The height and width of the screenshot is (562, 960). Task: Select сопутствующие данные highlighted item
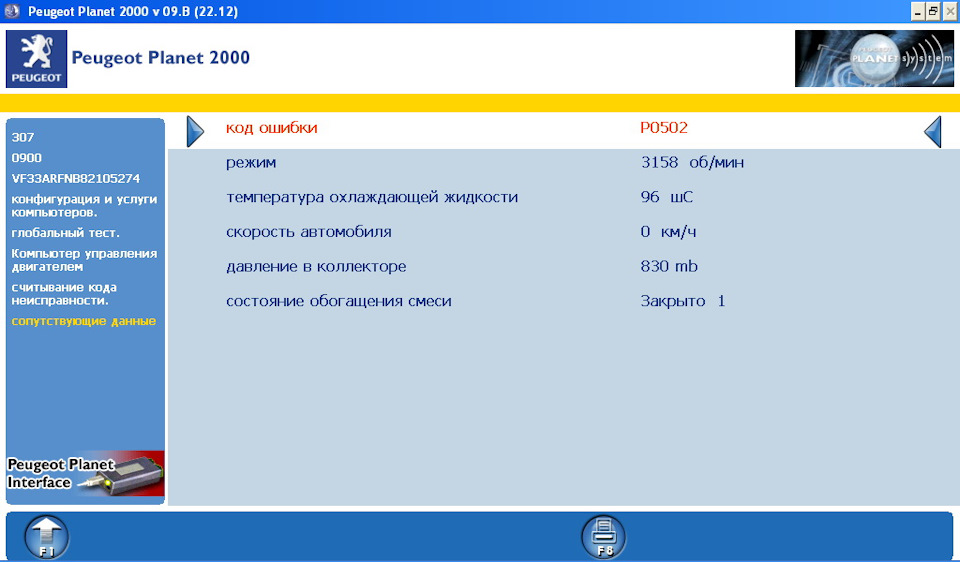pyautogui.click(x=84, y=321)
